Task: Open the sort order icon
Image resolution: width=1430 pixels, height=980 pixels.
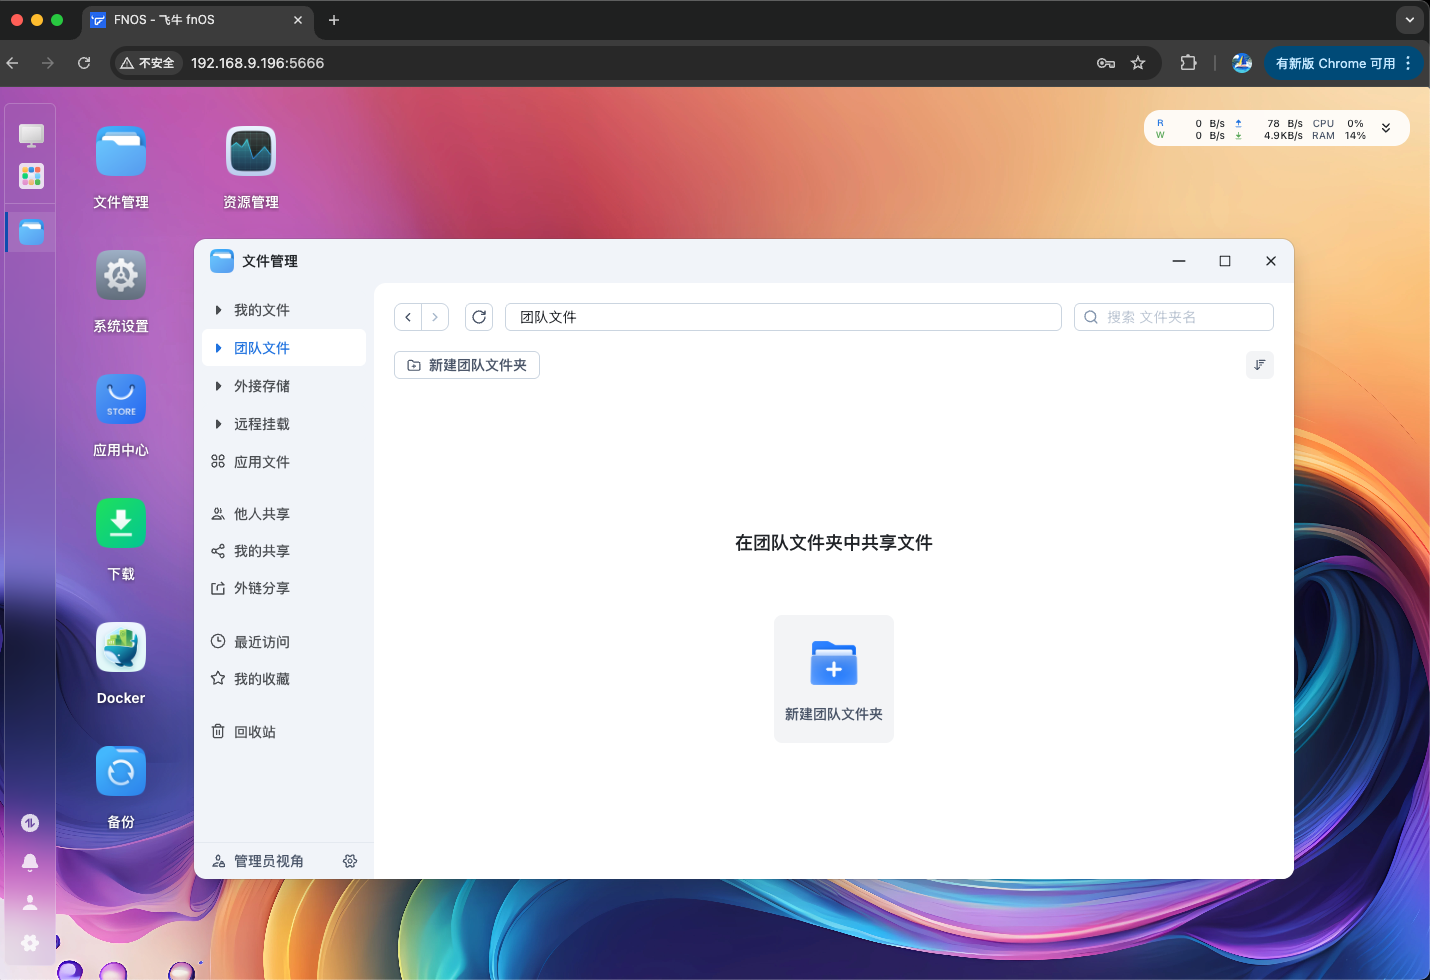Action: [x=1259, y=365]
